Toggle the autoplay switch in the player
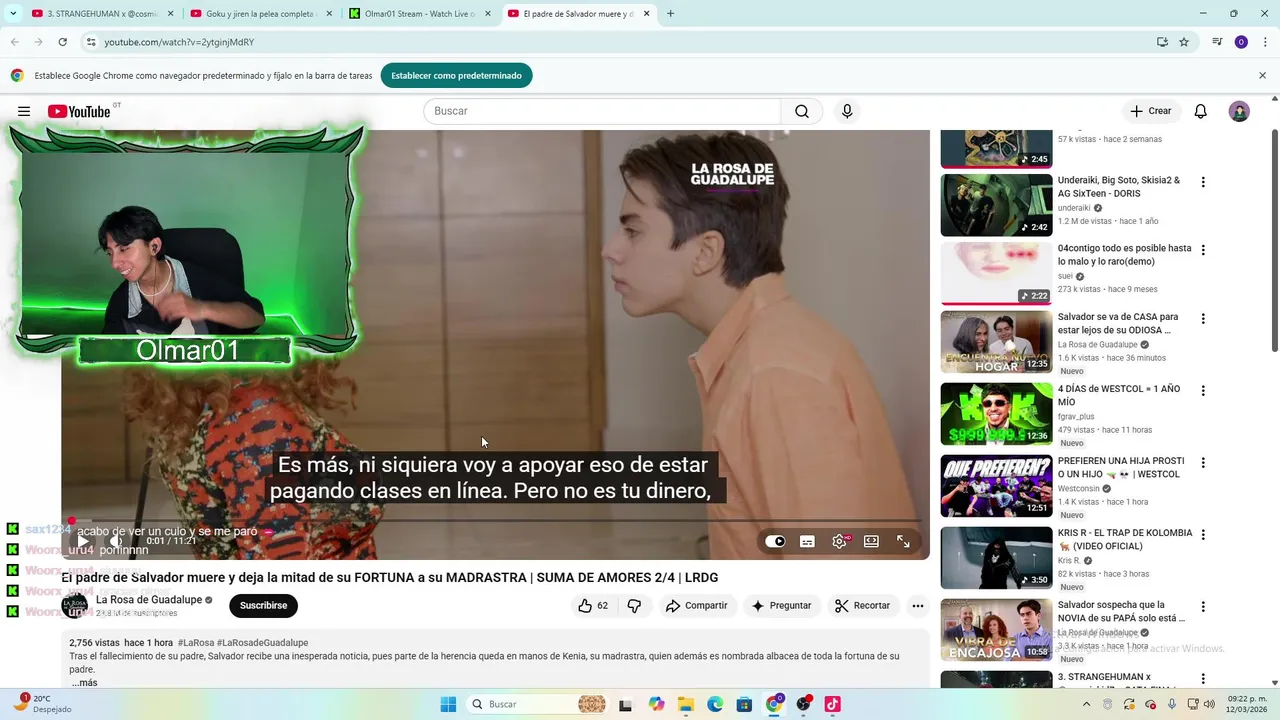This screenshot has width=1280, height=720. (x=775, y=541)
